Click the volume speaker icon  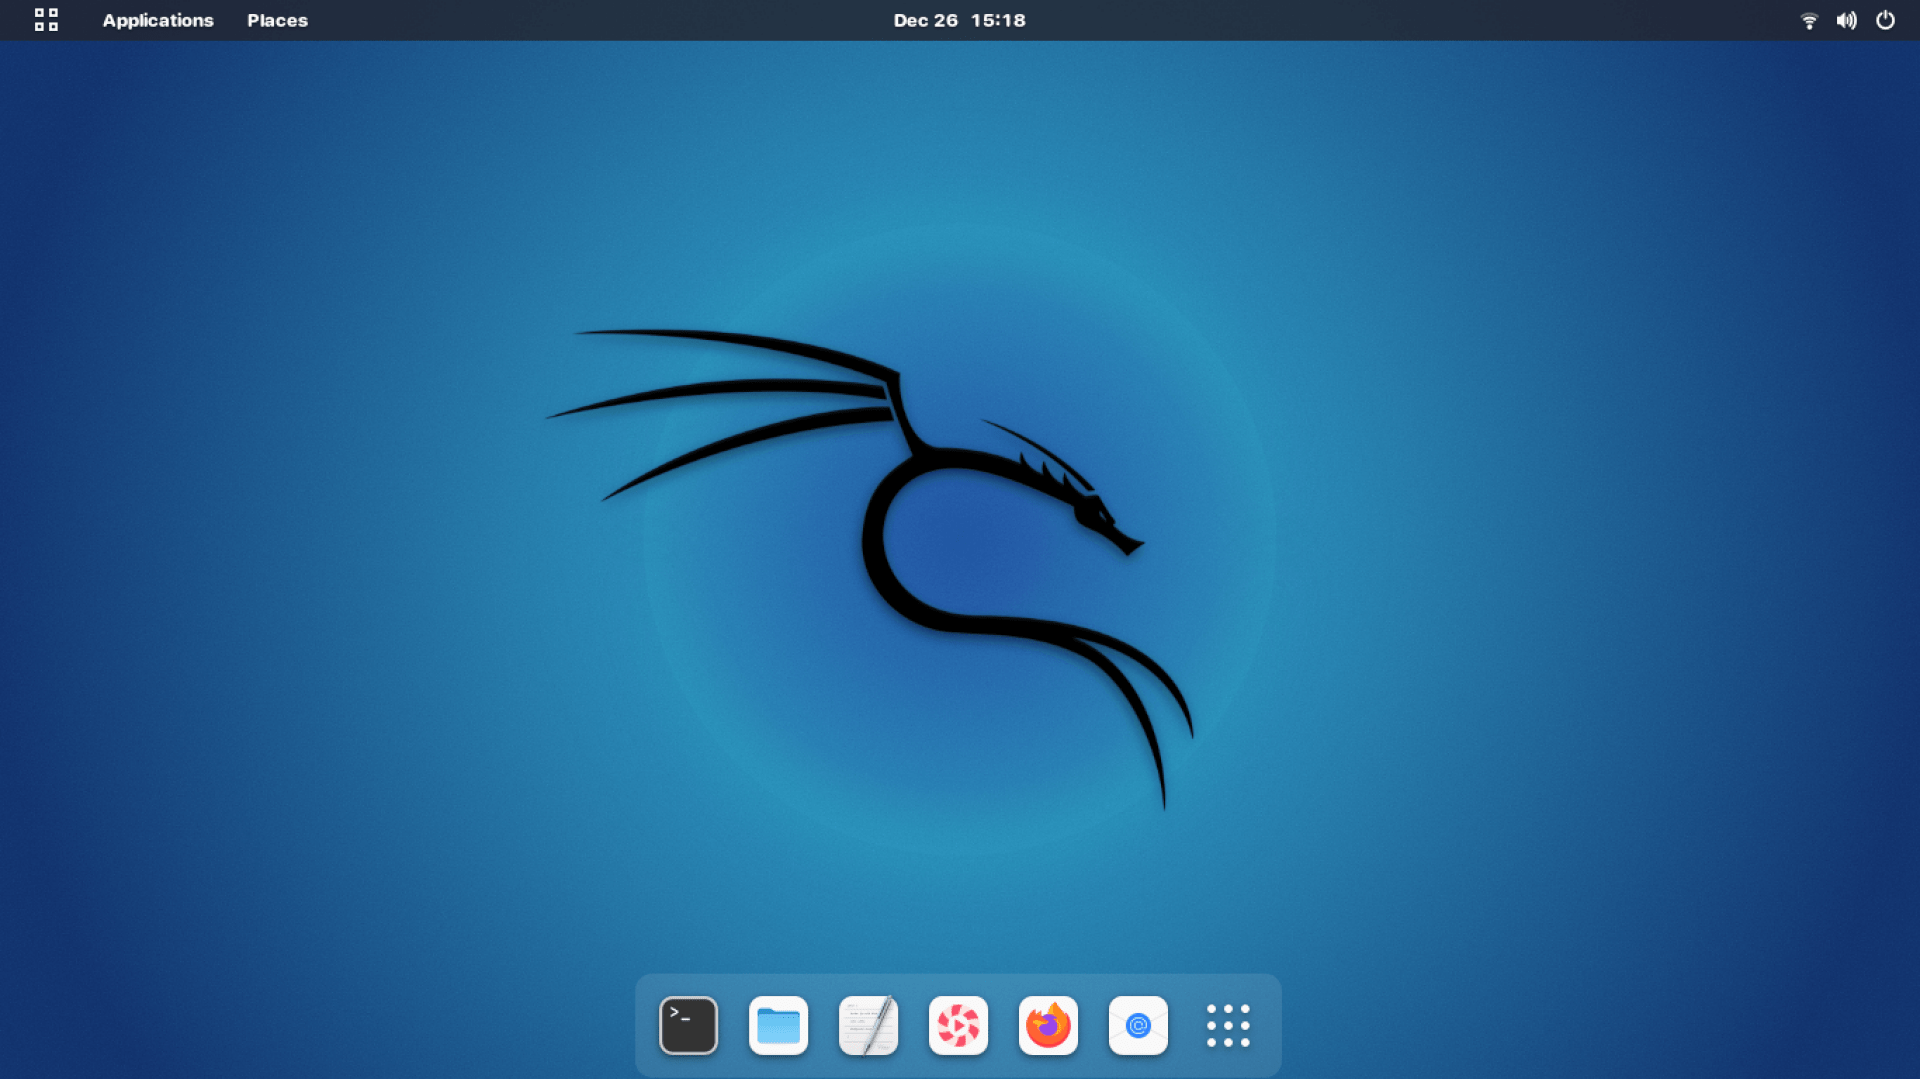(x=1846, y=20)
